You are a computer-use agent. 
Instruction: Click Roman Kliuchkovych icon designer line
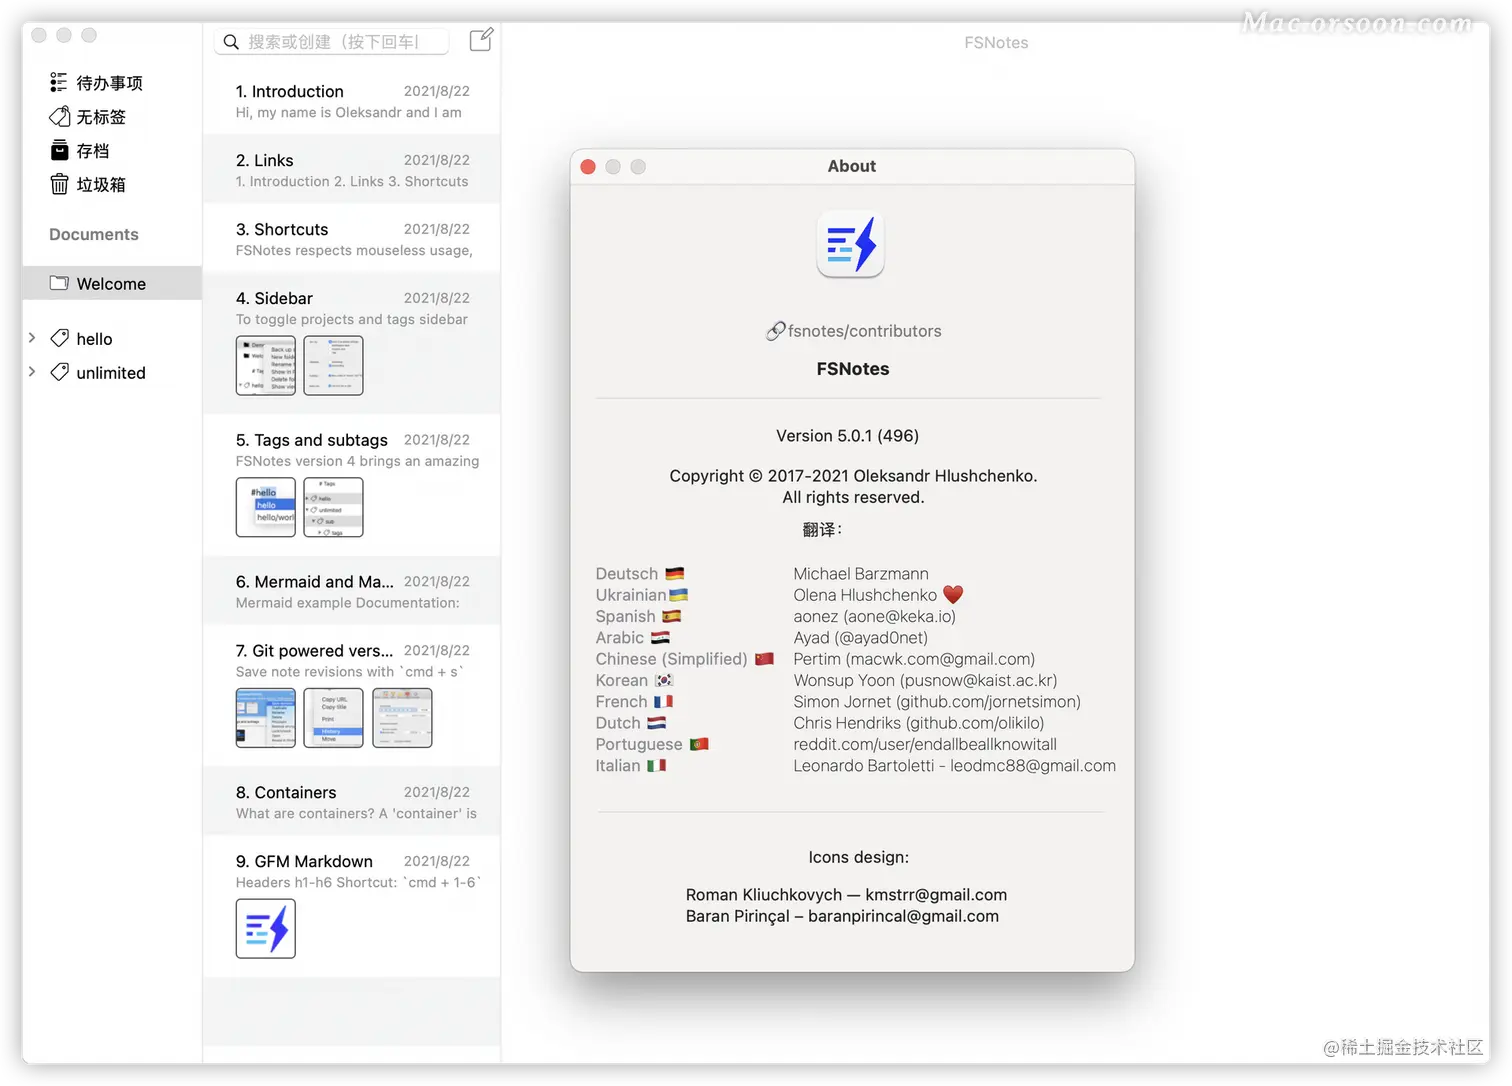coord(846,895)
